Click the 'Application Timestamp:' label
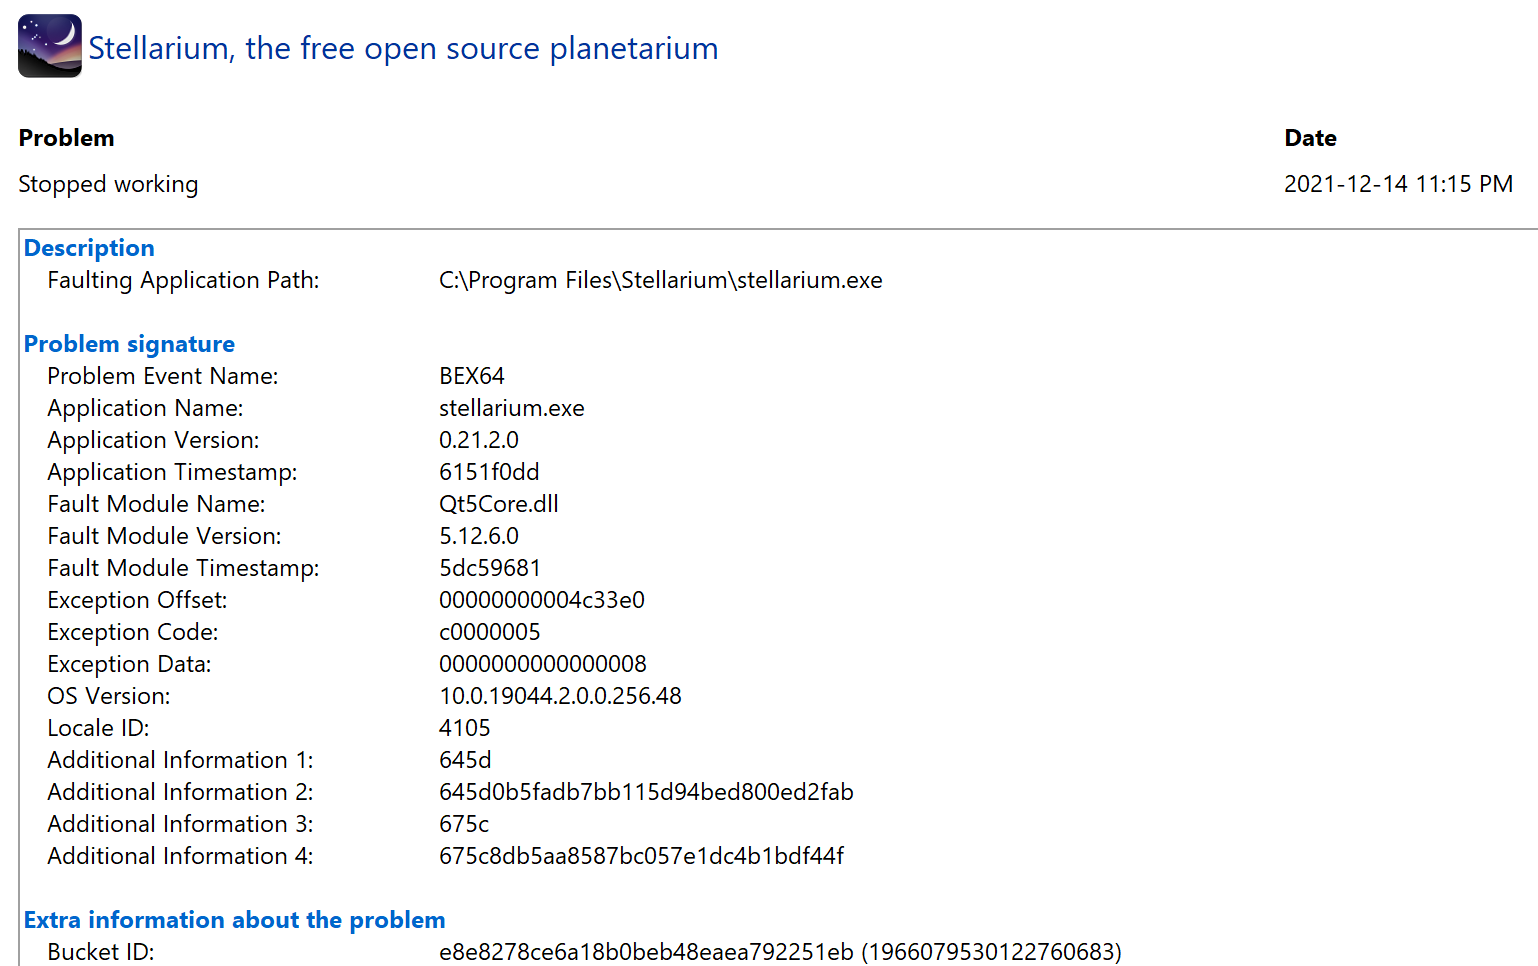The image size is (1538, 966). pyautogui.click(x=172, y=472)
